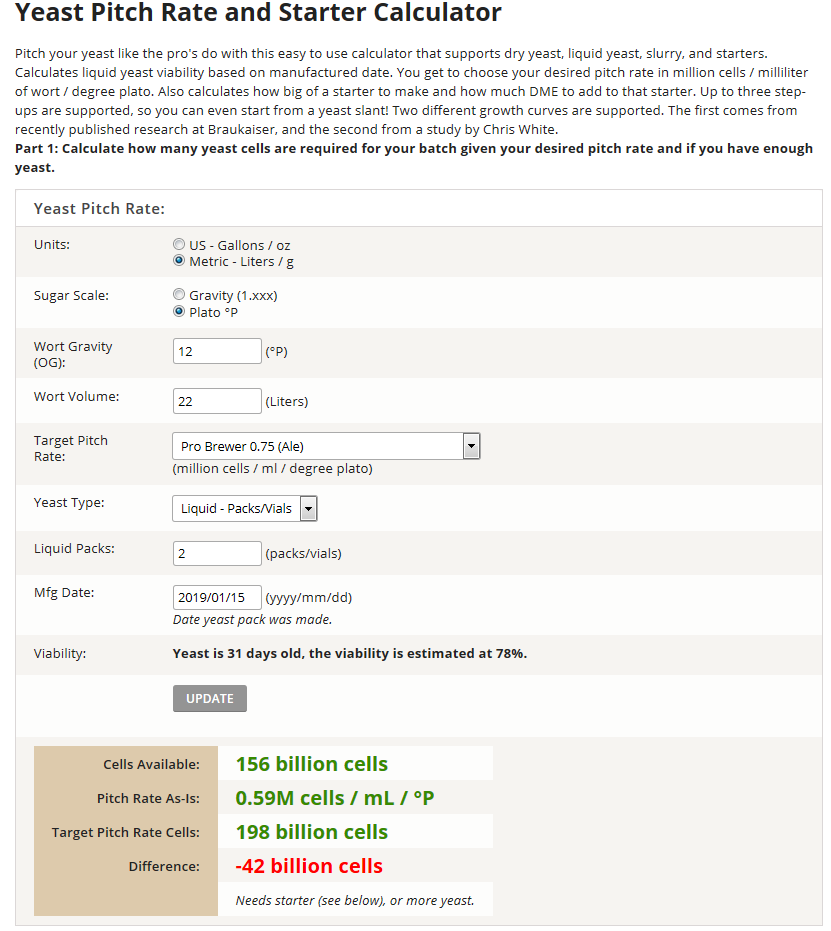
Task: Click the 'Date yeast pack was made' hint
Action: 252,619
